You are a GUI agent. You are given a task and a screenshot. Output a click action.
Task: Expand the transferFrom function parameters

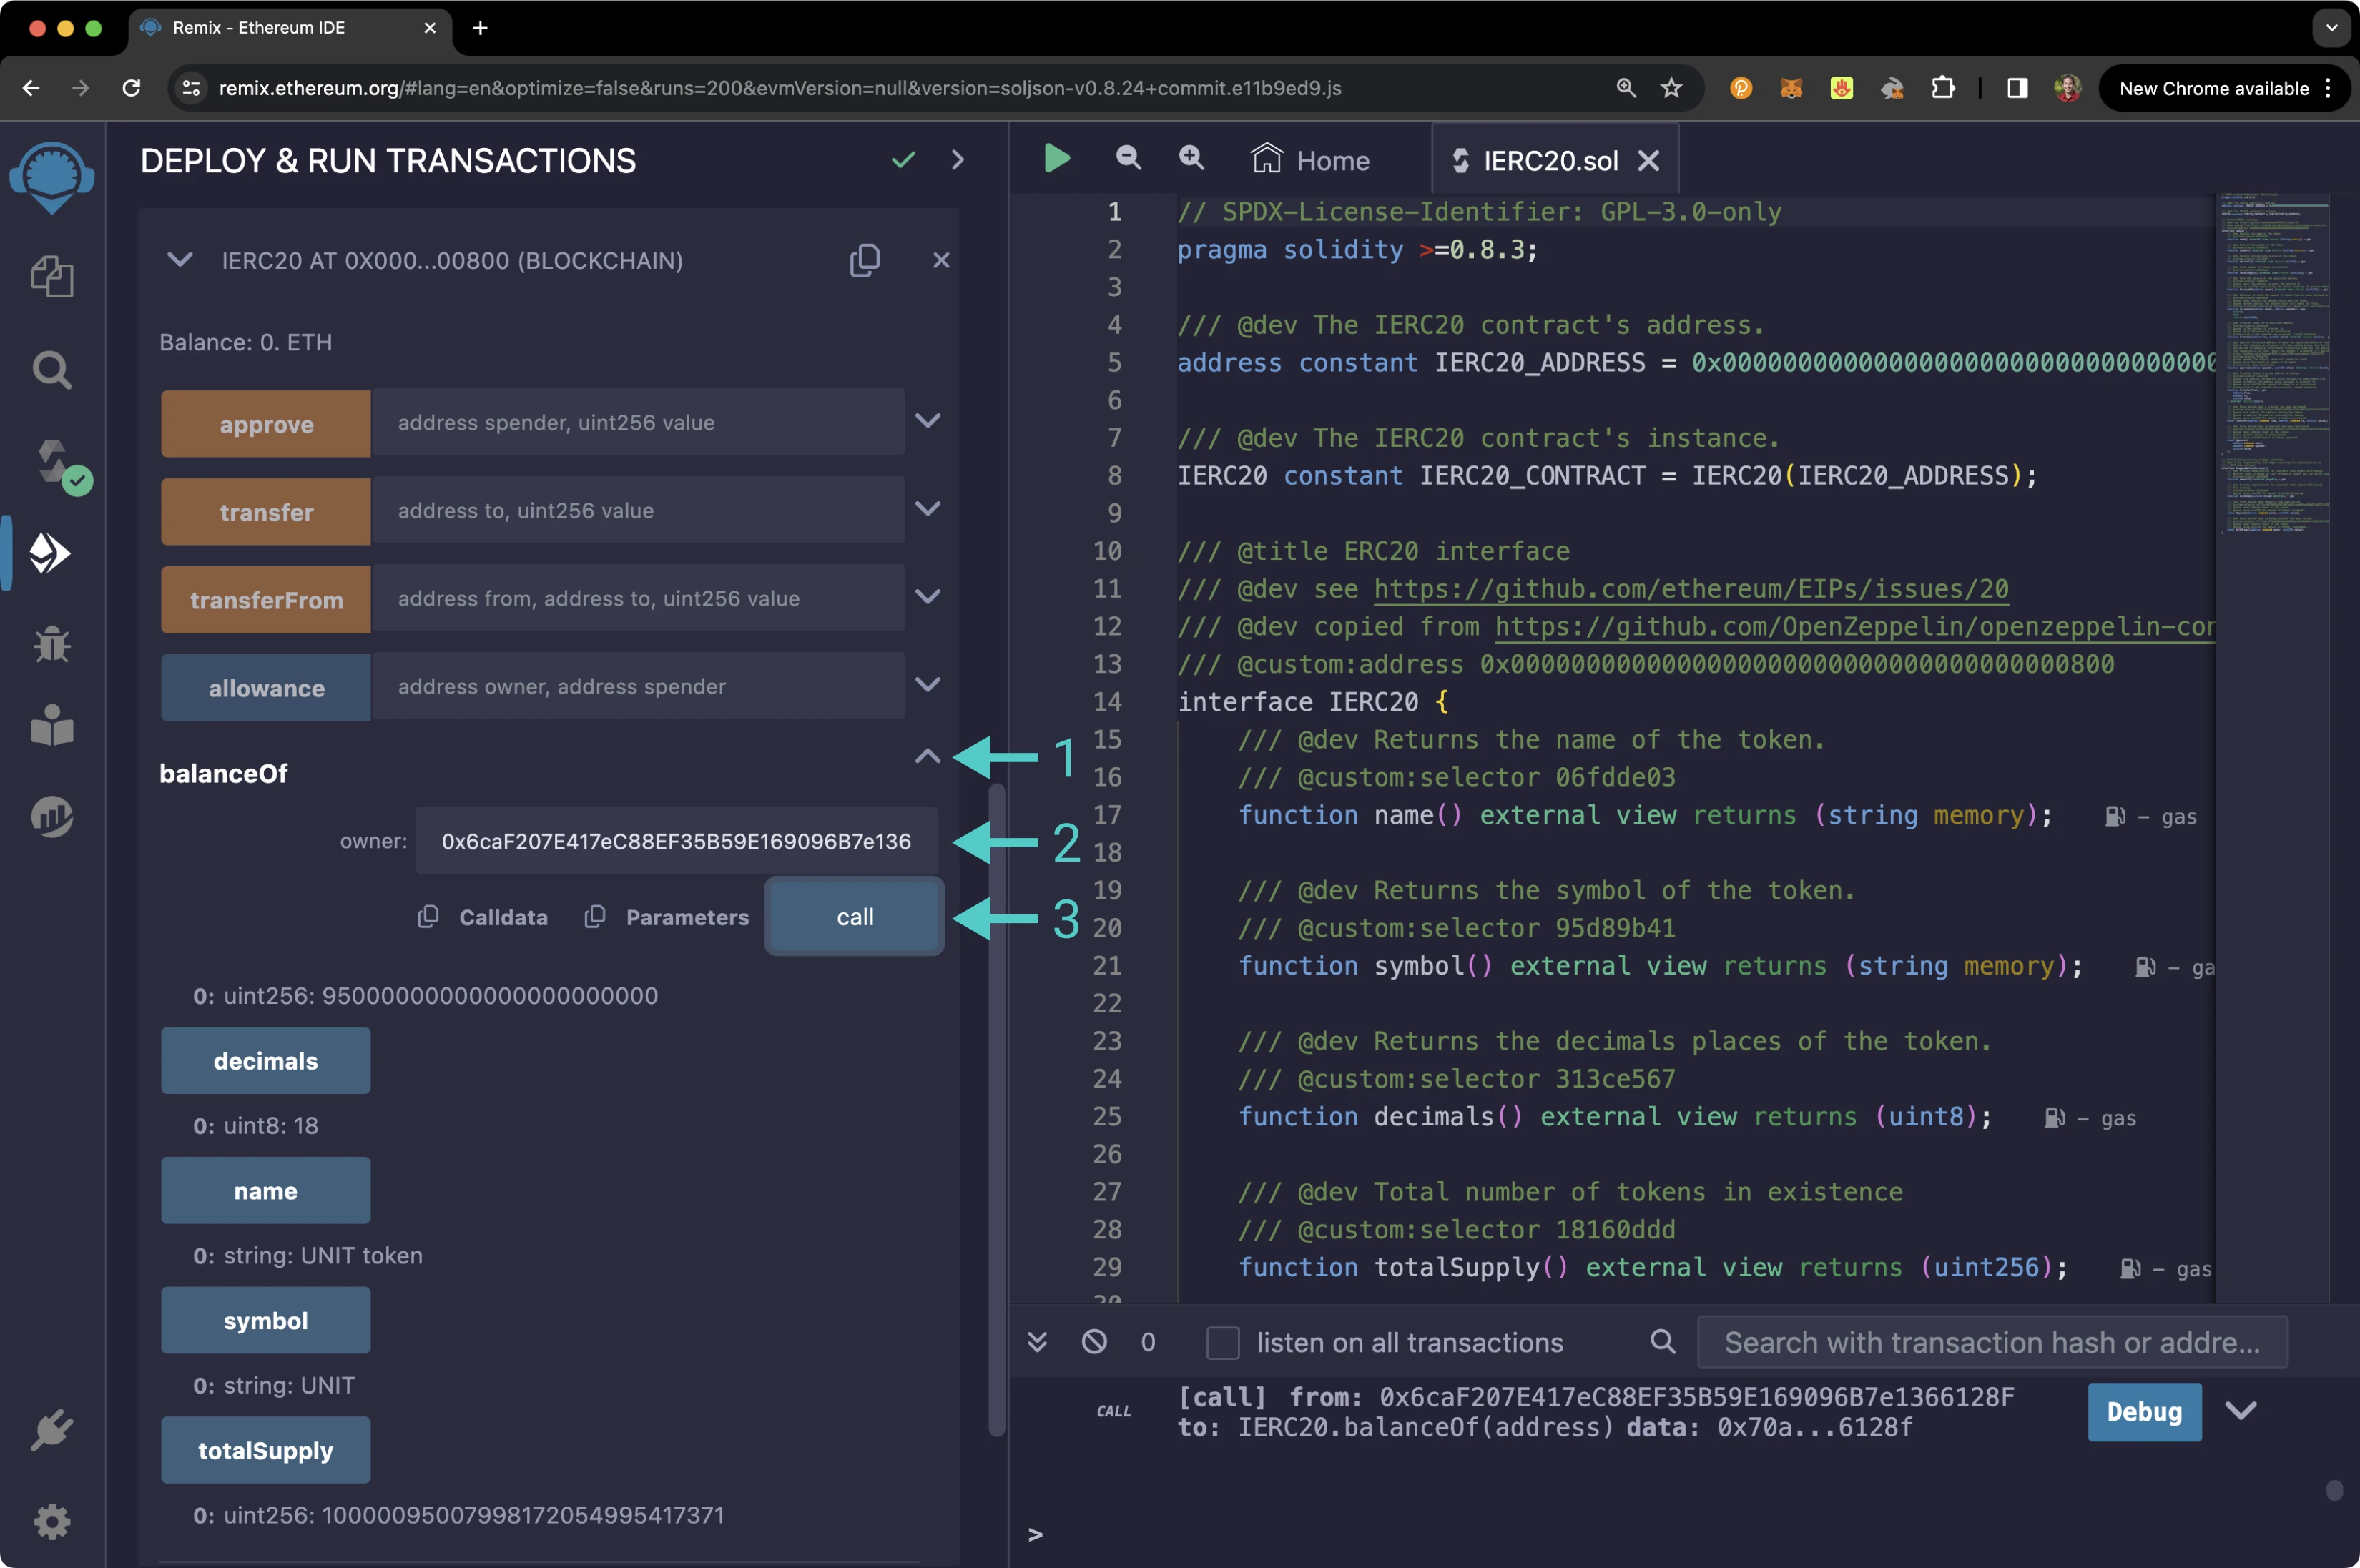tap(928, 597)
